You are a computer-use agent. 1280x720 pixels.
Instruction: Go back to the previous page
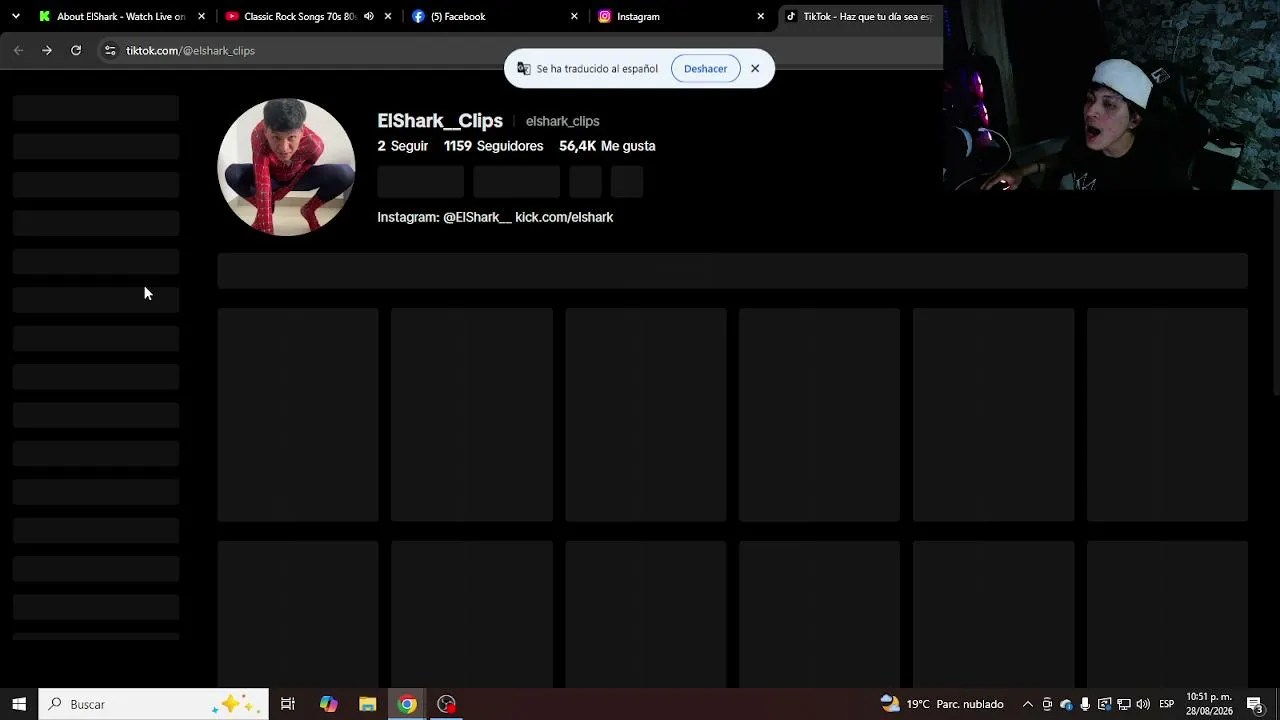pyautogui.click(x=19, y=50)
